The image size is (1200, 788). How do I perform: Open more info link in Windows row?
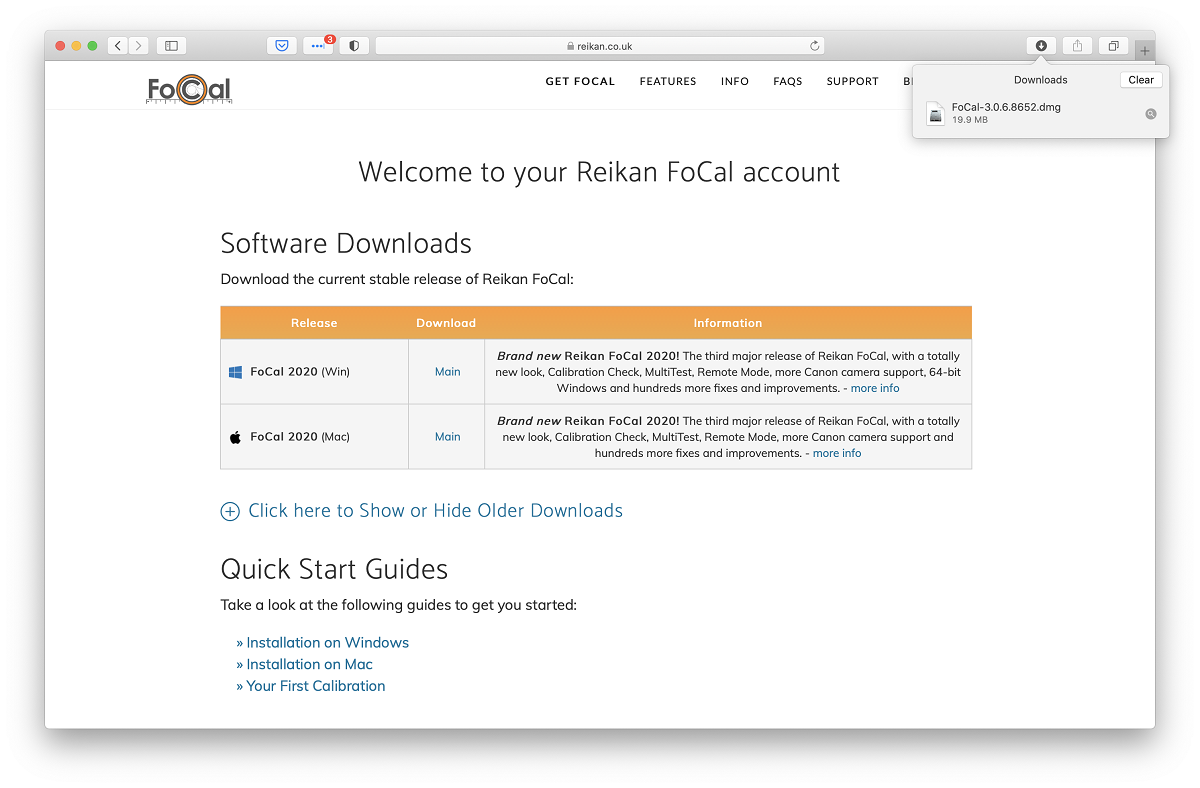click(875, 388)
